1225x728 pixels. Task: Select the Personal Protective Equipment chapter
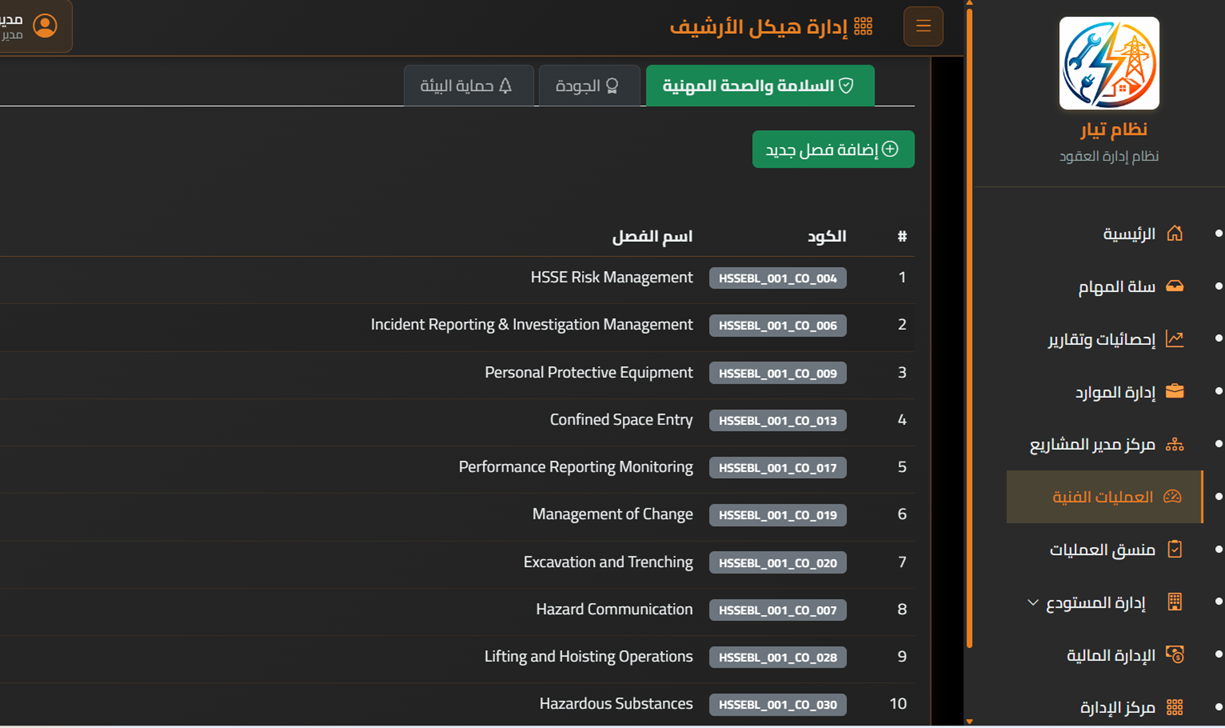pyautogui.click(x=589, y=372)
